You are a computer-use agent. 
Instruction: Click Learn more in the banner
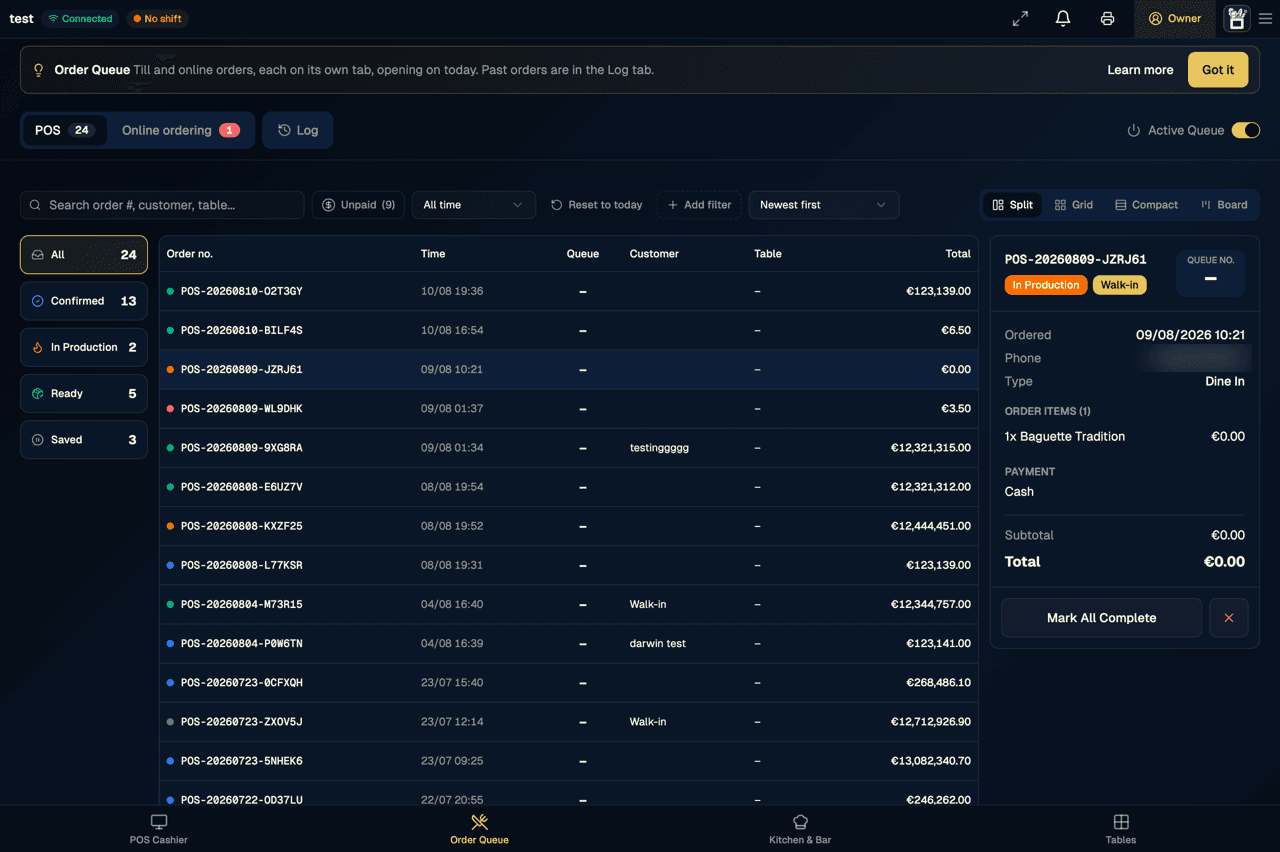1140,70
